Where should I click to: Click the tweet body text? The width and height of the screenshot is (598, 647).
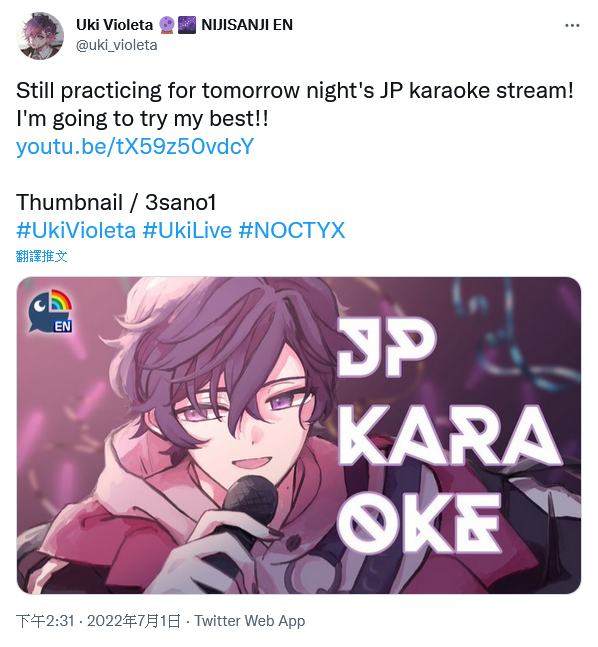[x=295, y=104]
